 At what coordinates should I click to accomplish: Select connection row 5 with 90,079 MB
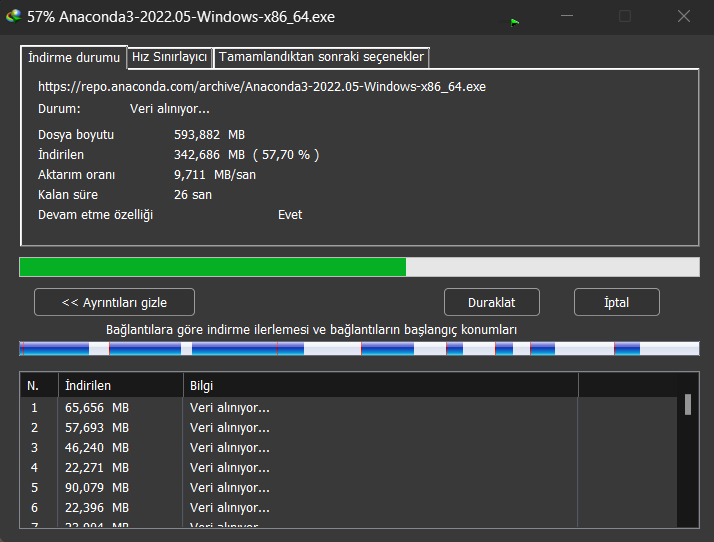click(x=348, y=488)
